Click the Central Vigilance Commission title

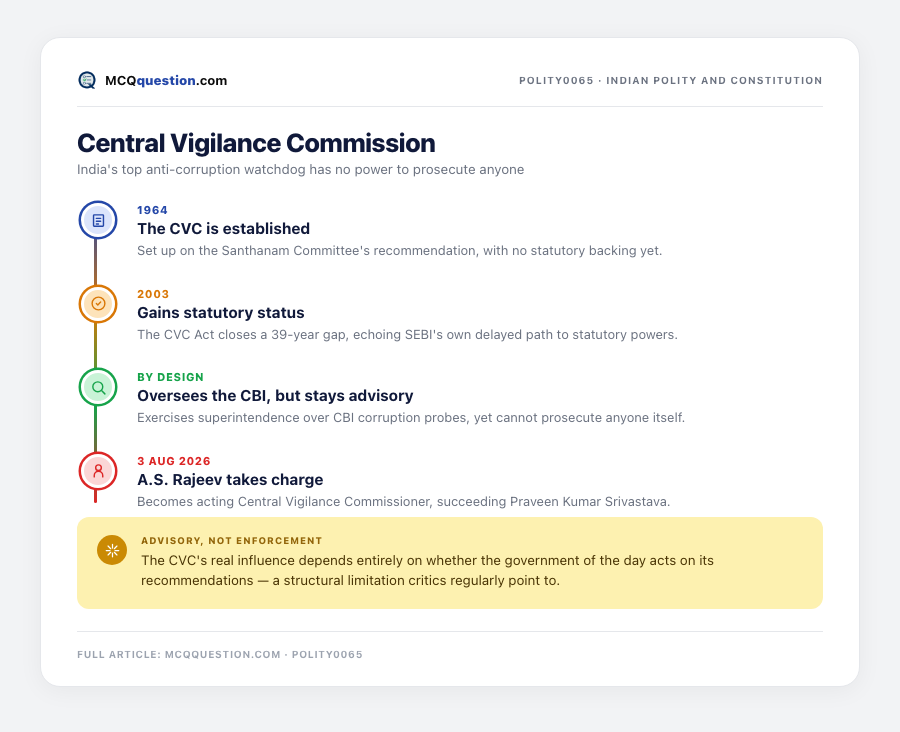(256, 143)
